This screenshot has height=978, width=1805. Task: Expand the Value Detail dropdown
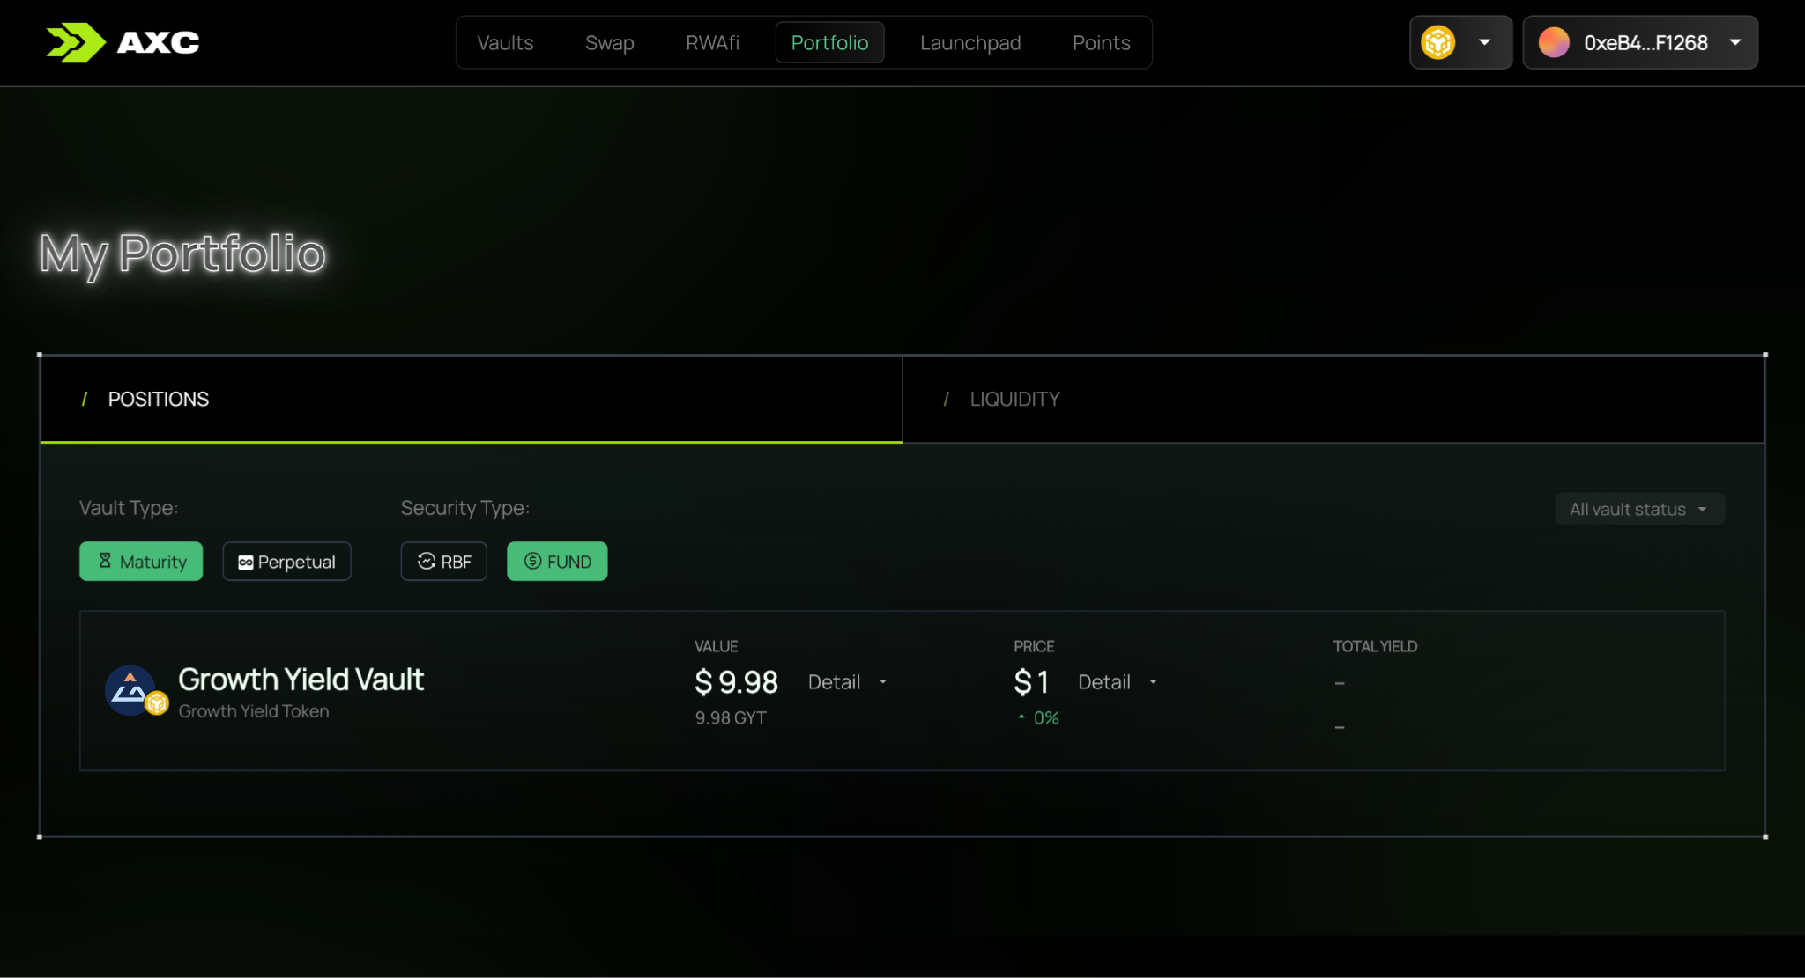(848, 682)
